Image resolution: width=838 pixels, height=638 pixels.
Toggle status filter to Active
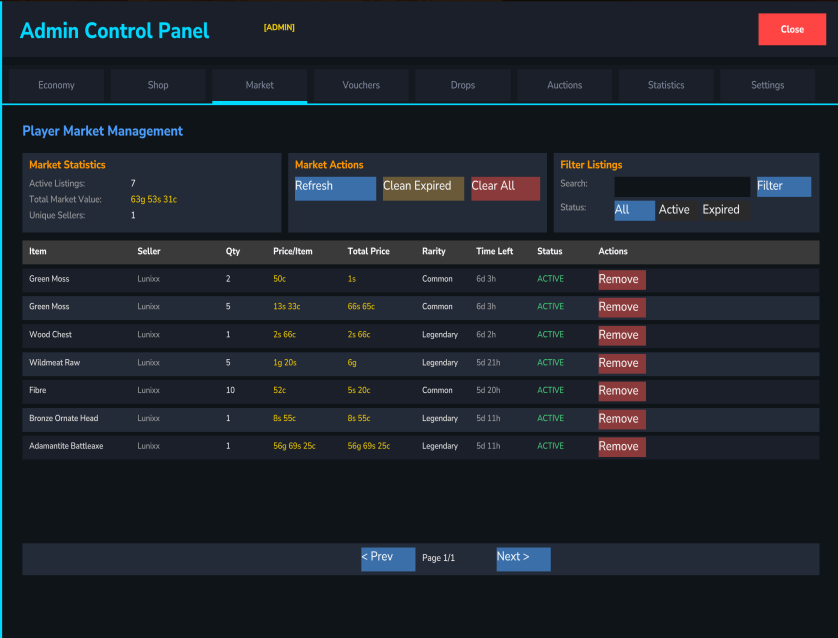(x=674, y=210)
